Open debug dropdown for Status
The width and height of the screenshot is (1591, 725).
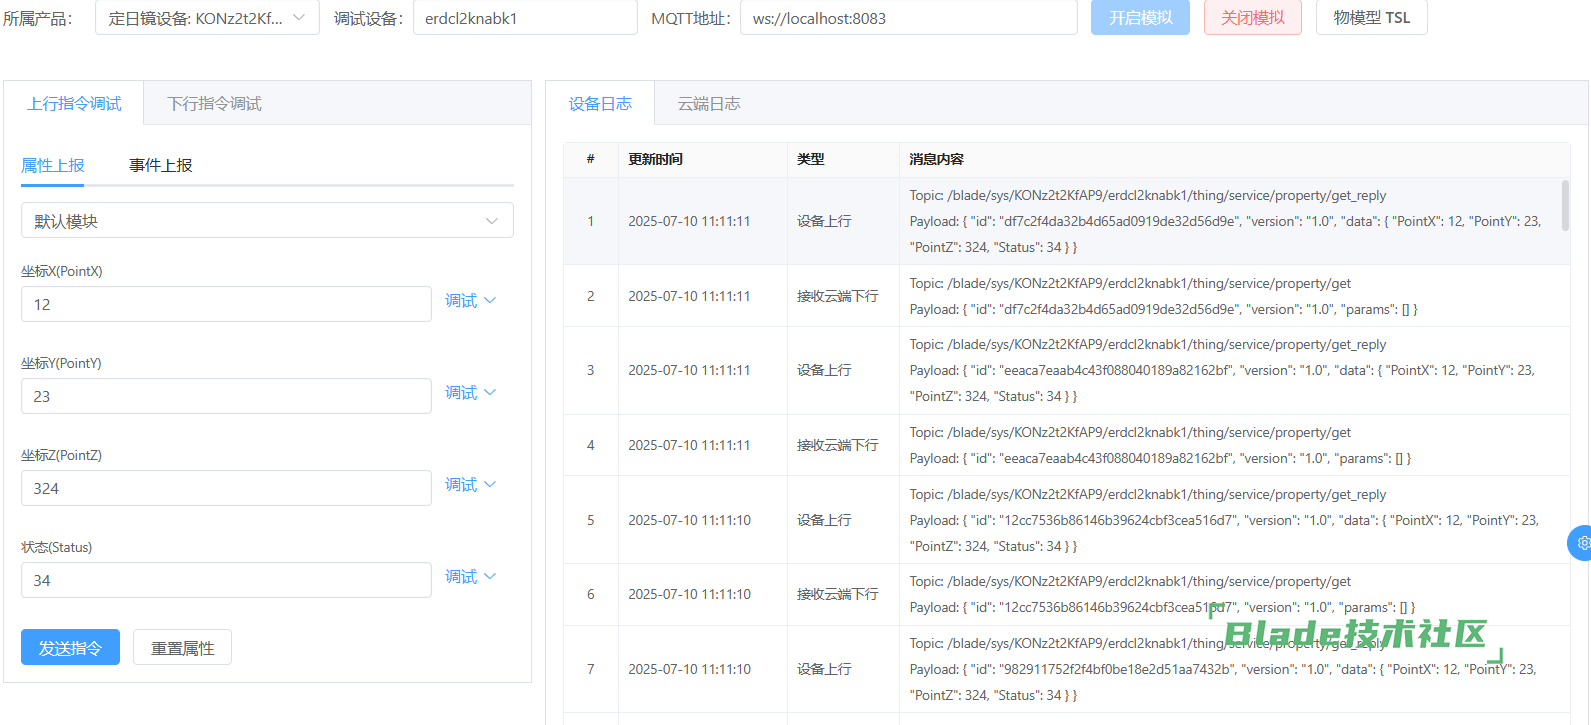(x=470, y=577)
